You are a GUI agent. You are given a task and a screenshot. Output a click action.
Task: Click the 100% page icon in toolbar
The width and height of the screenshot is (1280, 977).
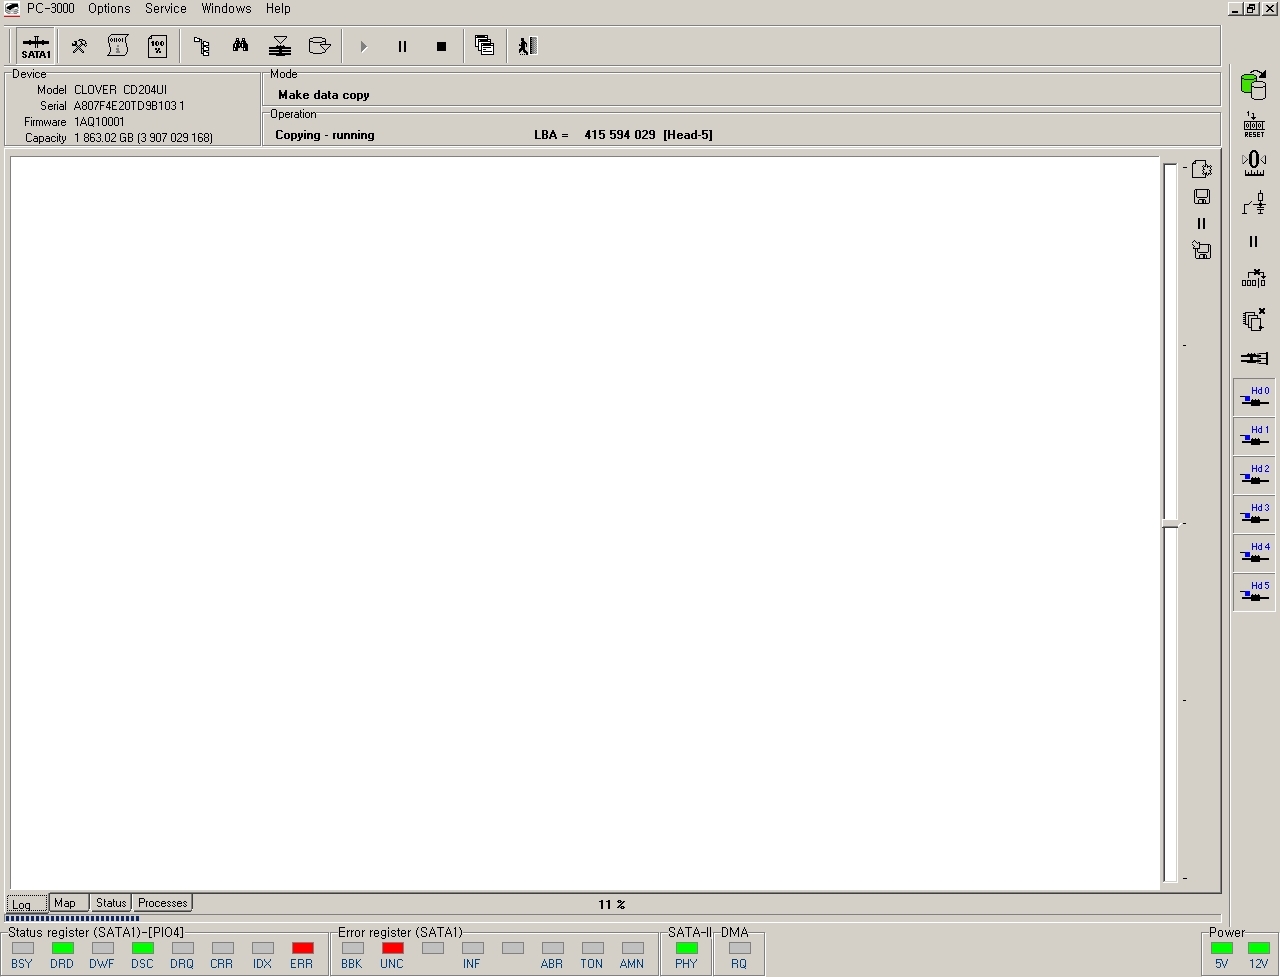158,46
